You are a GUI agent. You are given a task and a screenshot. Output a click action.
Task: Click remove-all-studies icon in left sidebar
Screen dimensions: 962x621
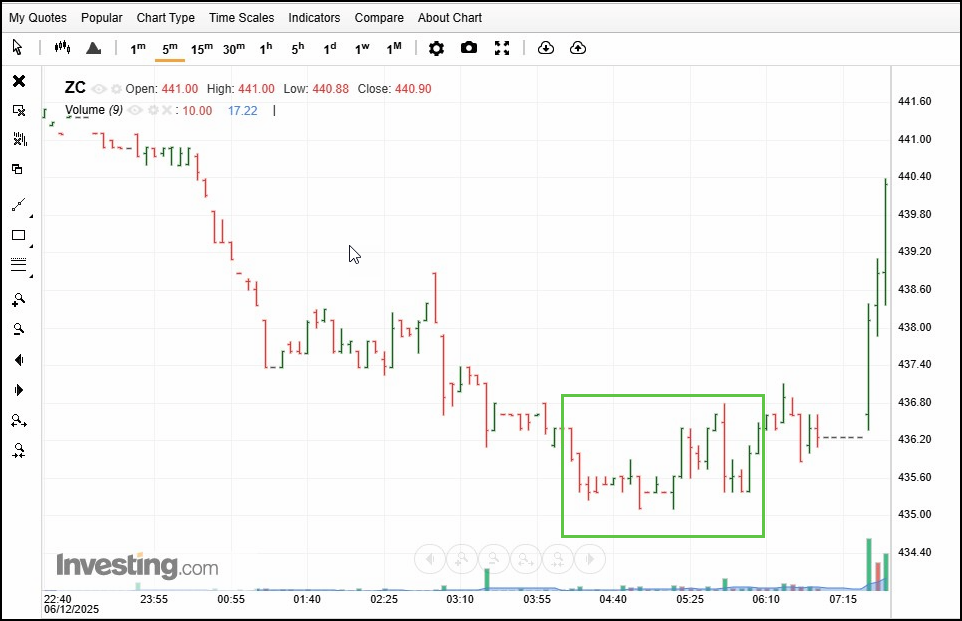tap(20, 139)
